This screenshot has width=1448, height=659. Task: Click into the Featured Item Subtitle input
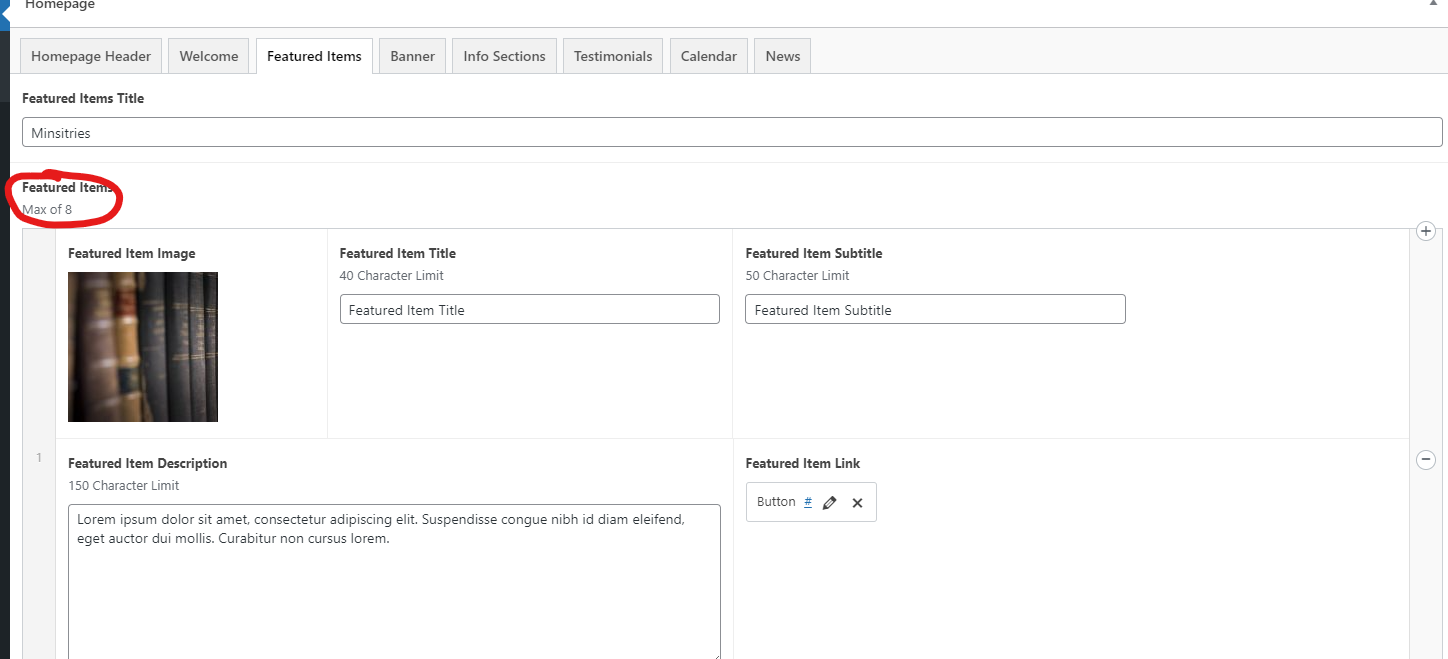[x=934, y=310]
